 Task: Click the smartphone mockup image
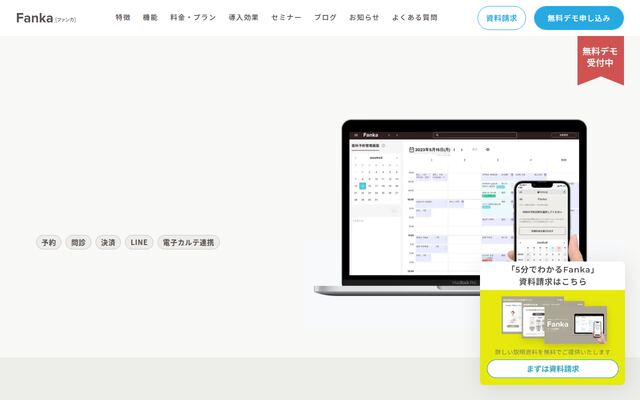pyautogui.click(x=542, y=222)
